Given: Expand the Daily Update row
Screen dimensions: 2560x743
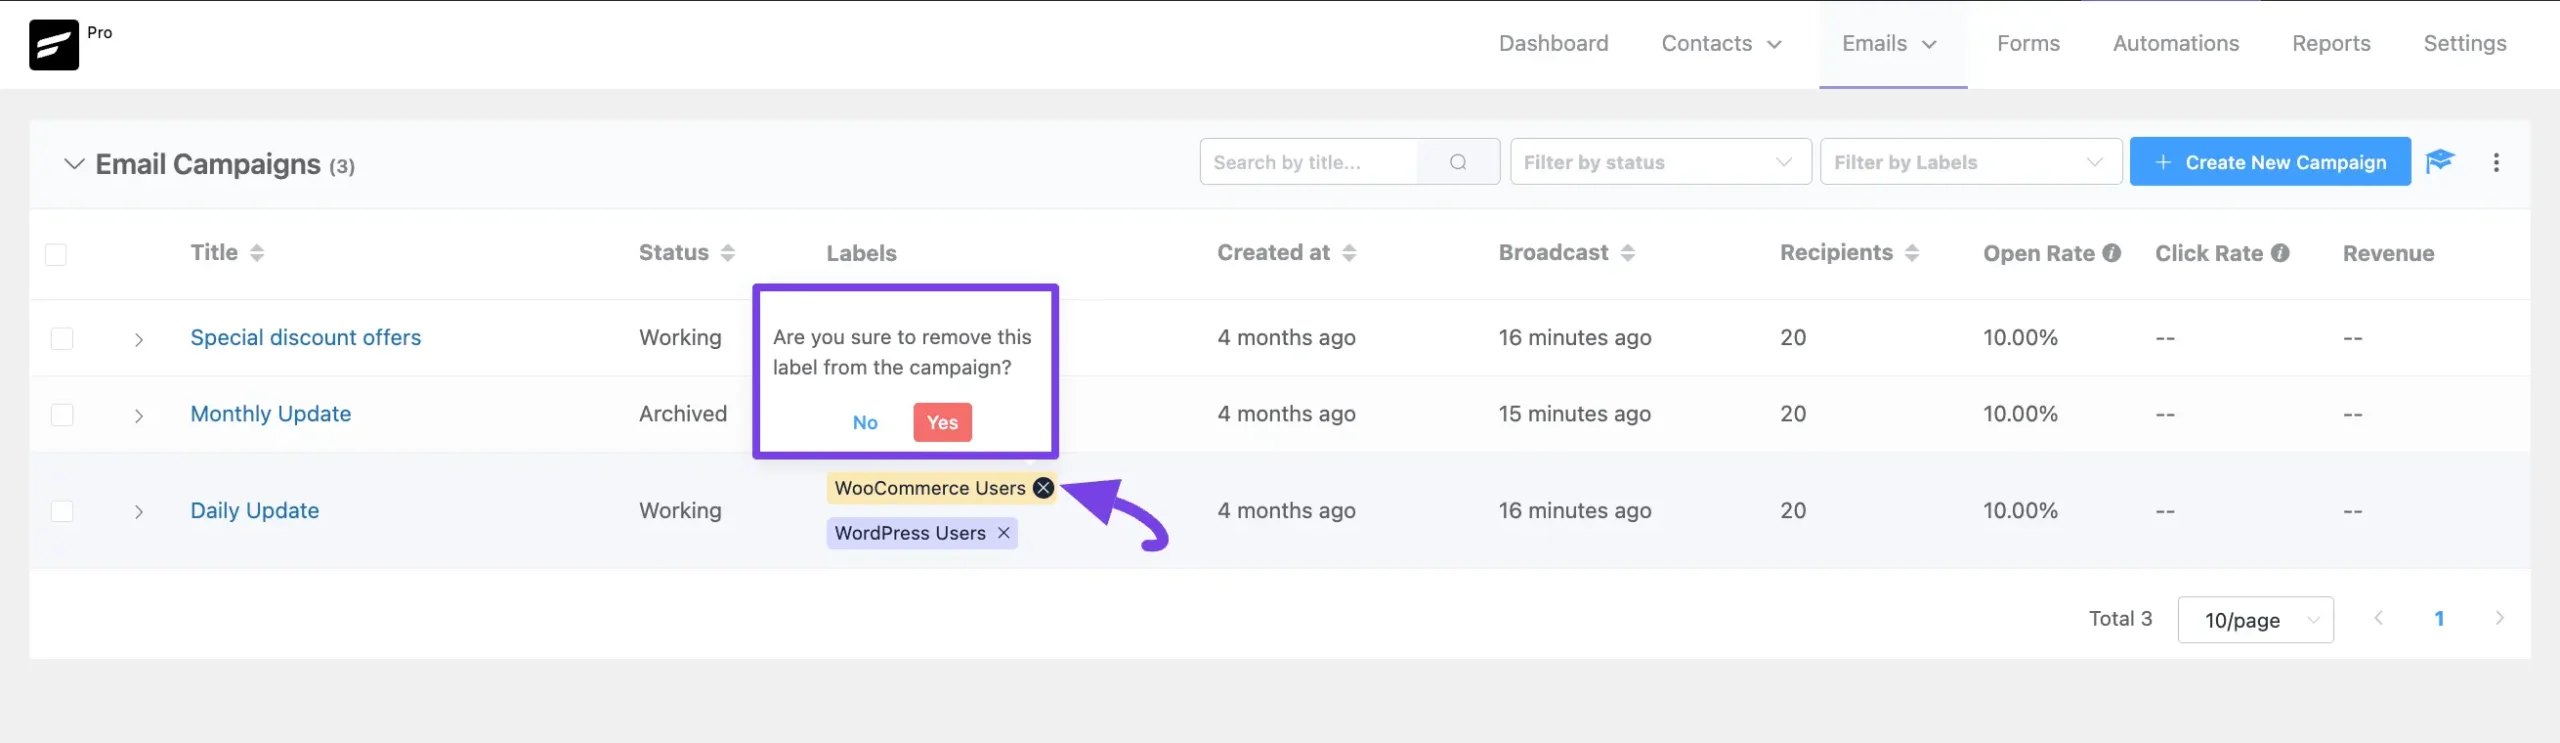Looking at the screenshot, I should pyautogui.click(x=139, y=512).
